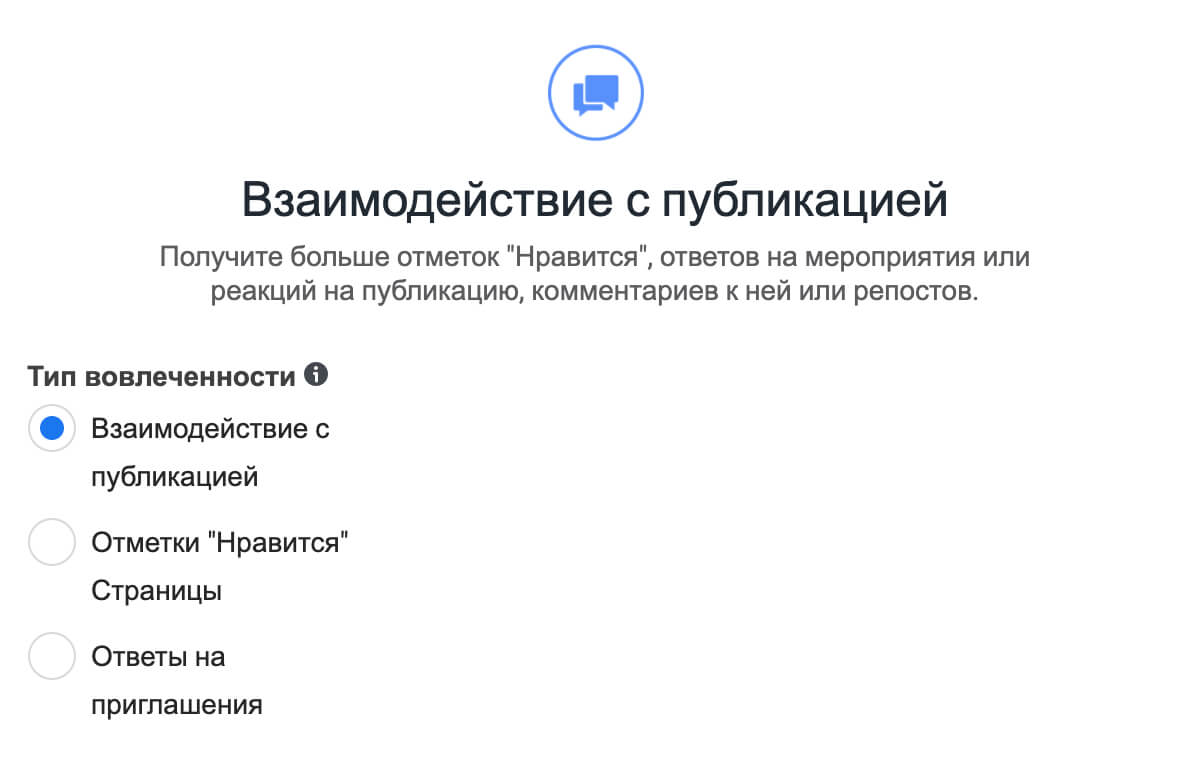Click option label text Отметки "Нравится"

point(219,542)
